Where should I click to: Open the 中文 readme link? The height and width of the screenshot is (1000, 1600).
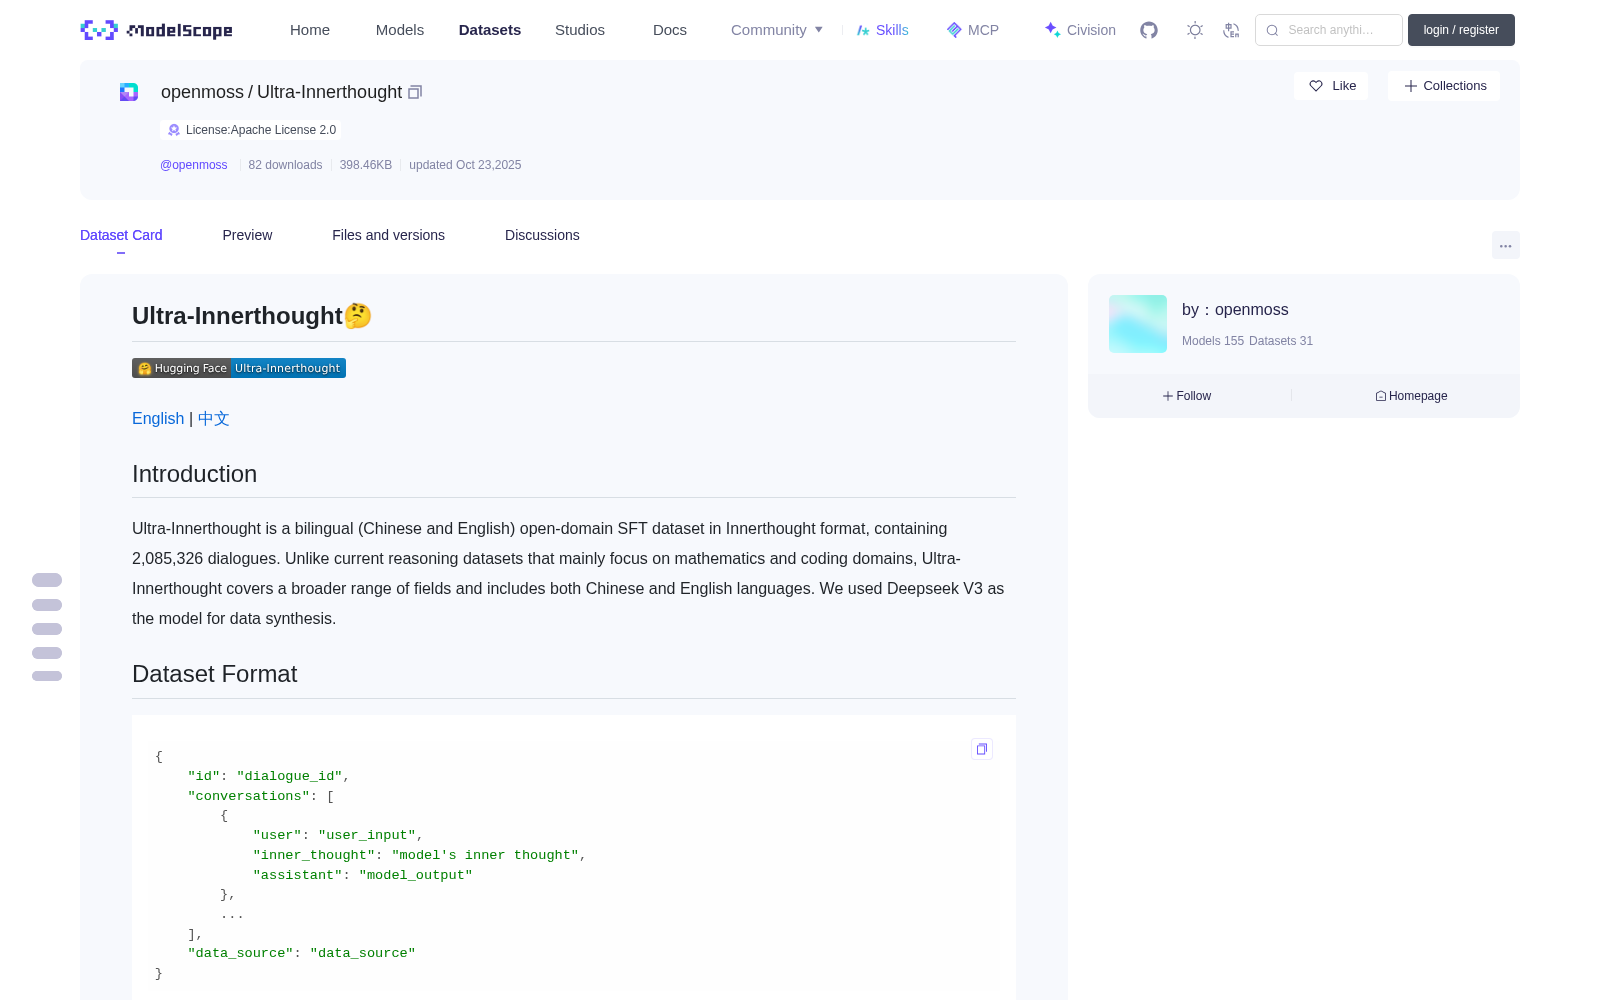pos(214,418)
